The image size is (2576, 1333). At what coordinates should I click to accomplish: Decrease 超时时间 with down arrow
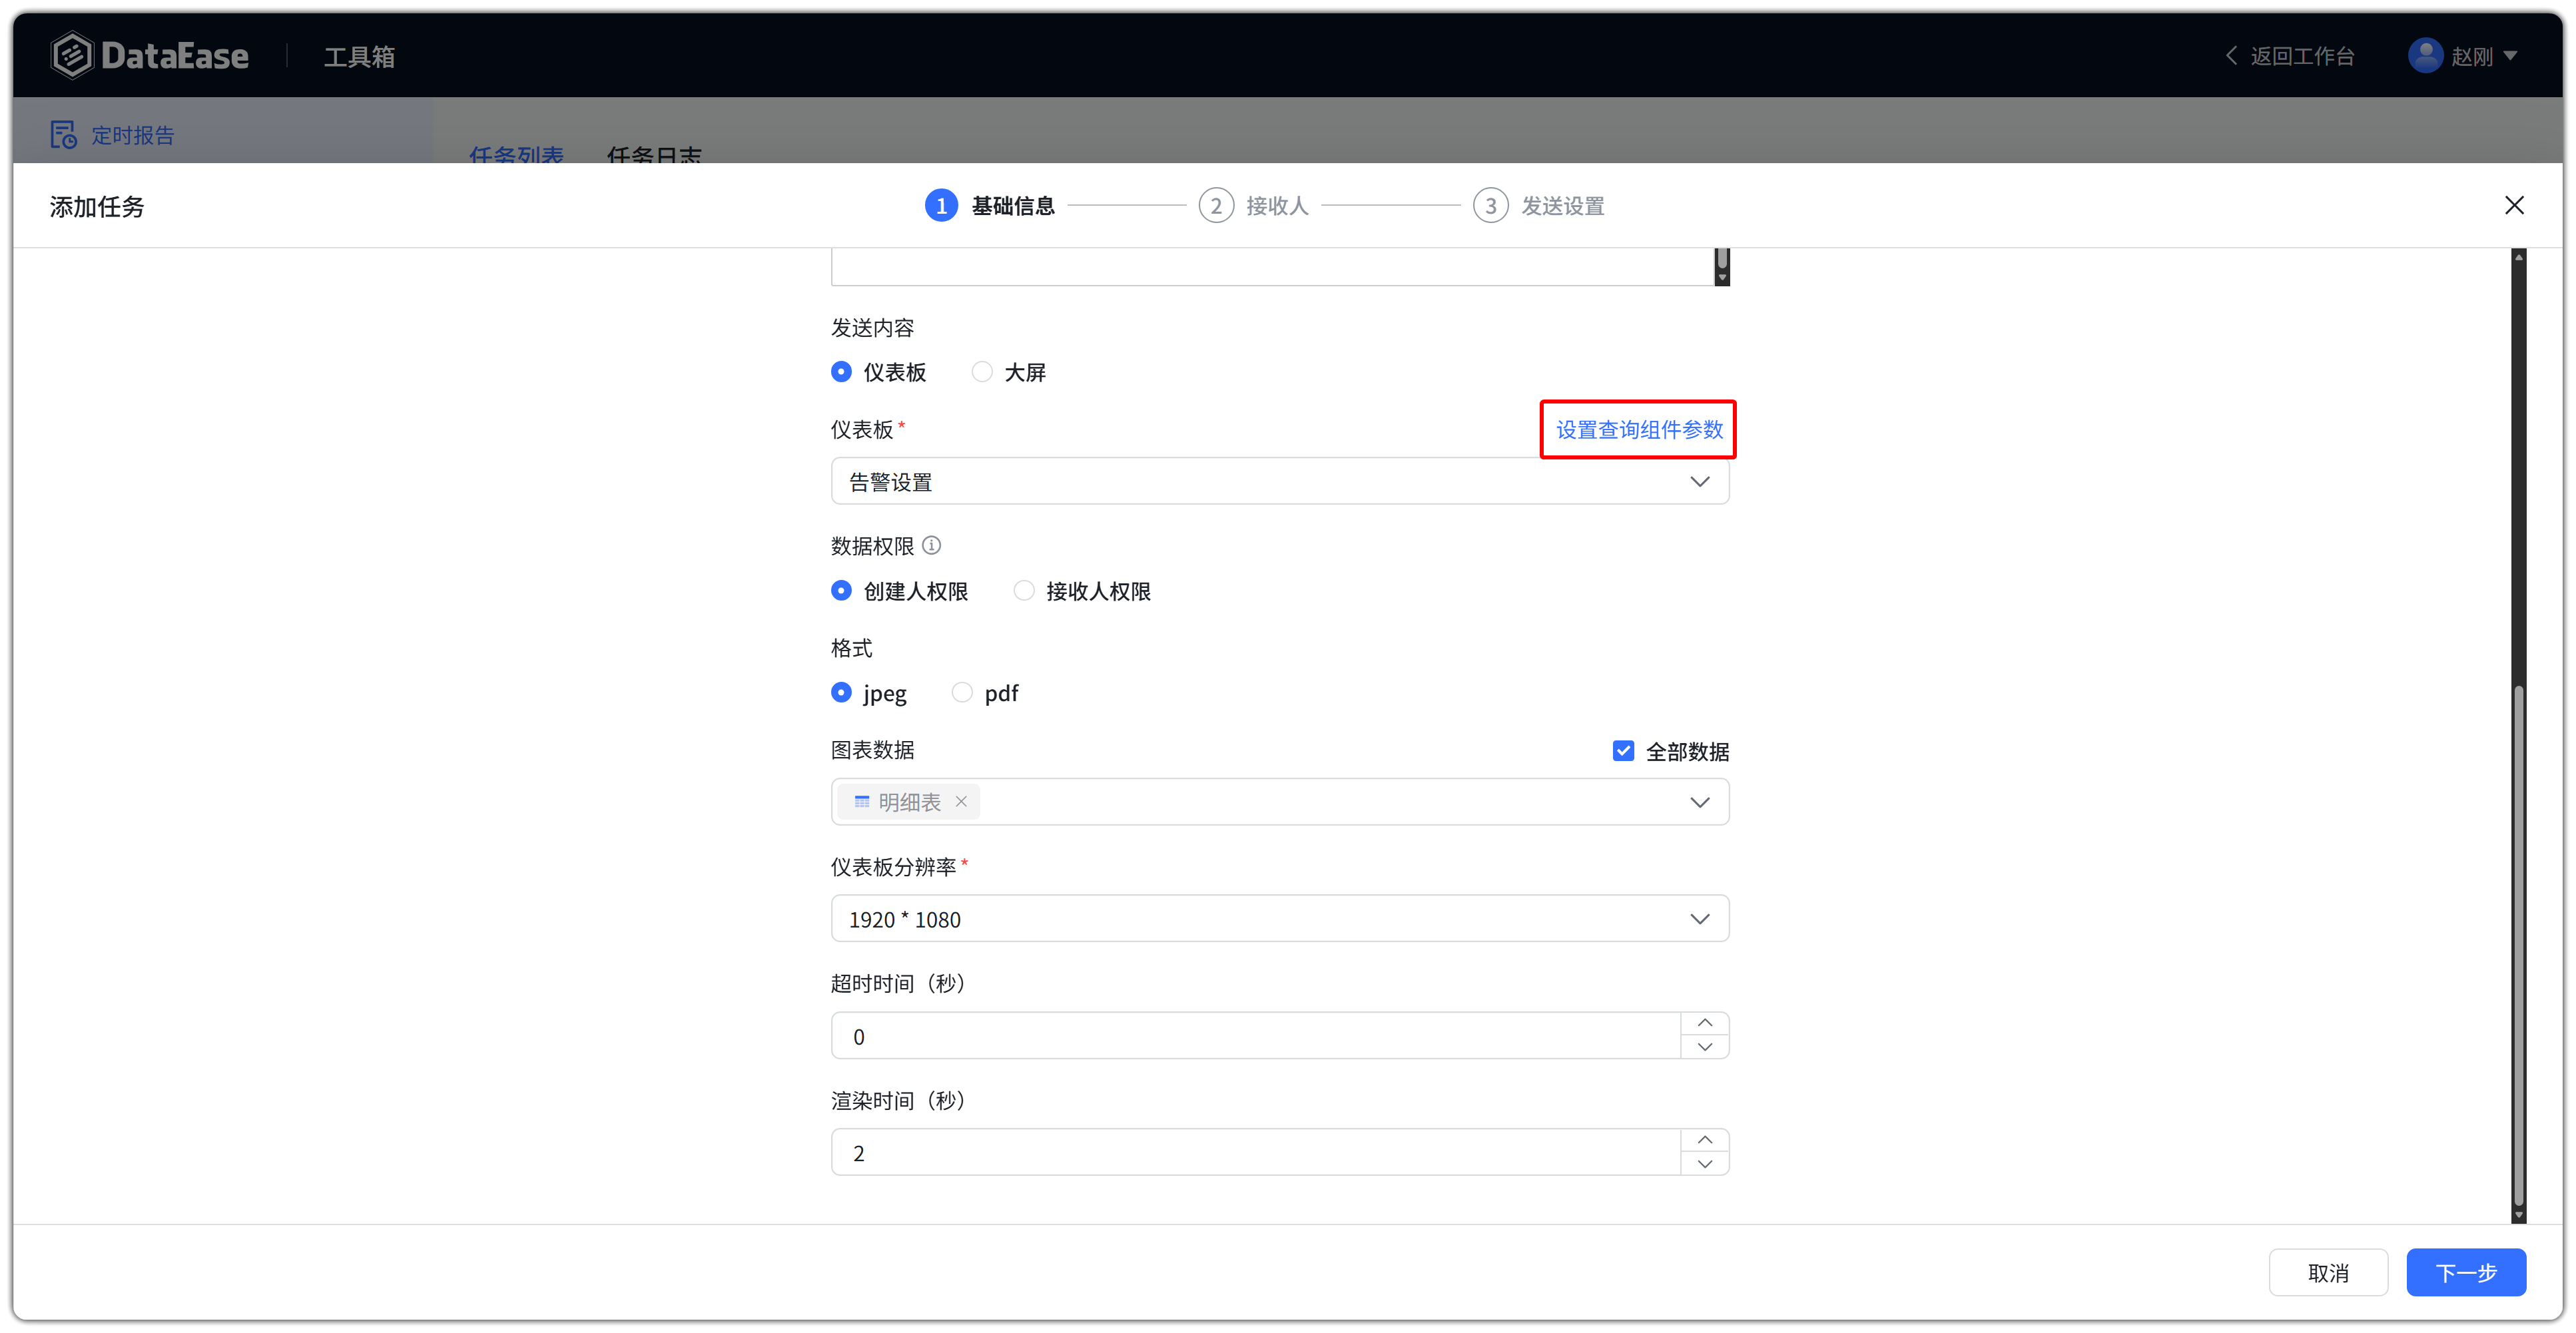(1705, 1047)
